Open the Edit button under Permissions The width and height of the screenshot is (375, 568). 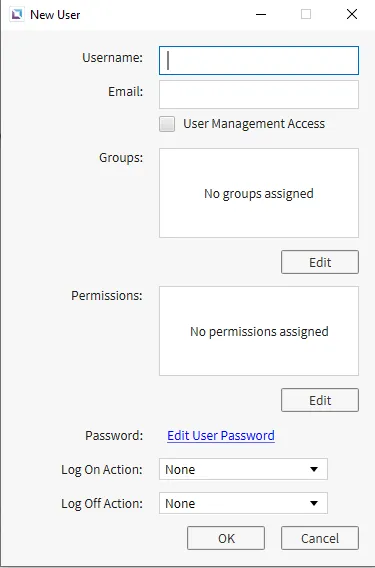click(x=320, y=400)
